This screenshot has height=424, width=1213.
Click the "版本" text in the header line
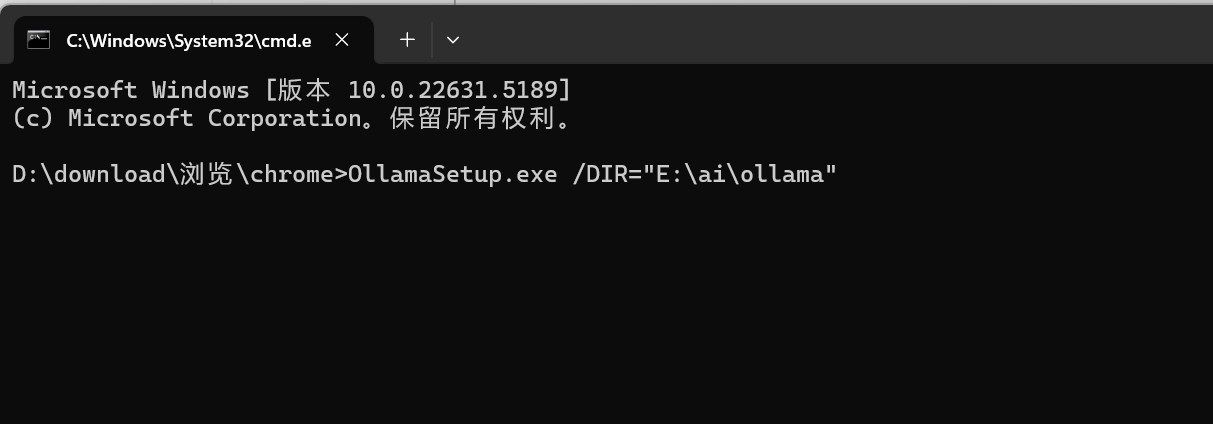pyautogui.click(x=304, y=90)
